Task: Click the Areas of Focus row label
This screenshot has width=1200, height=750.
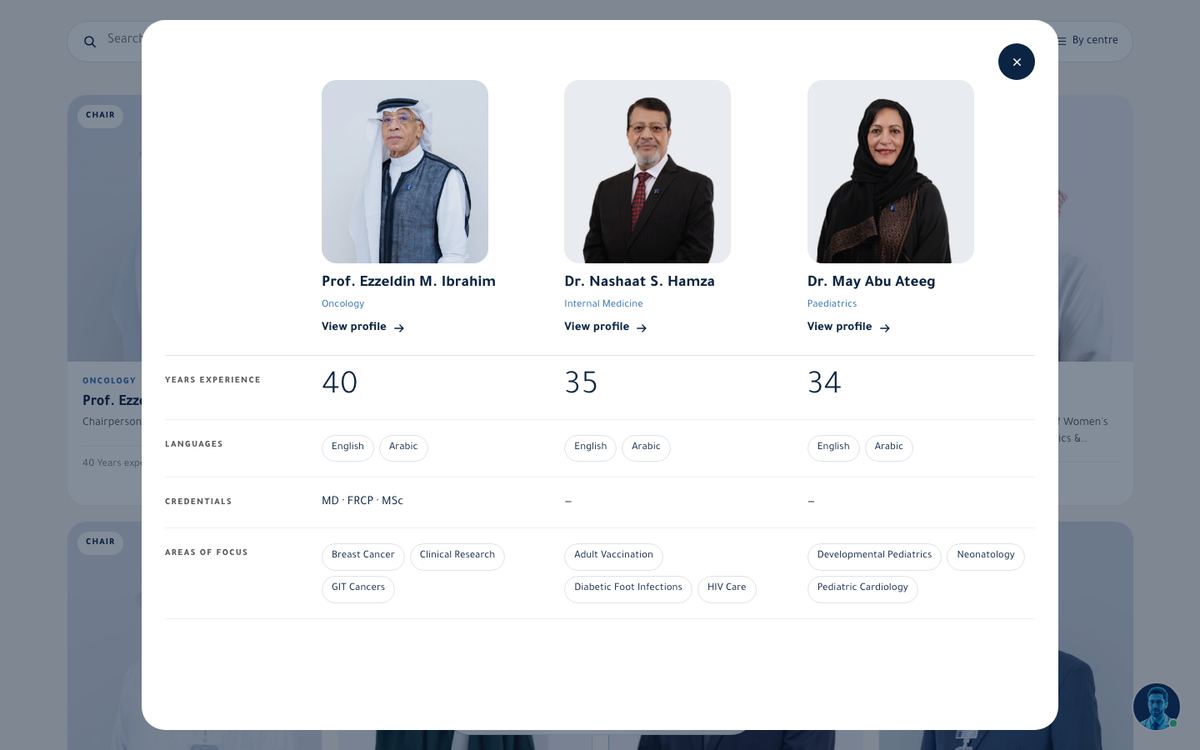Action: click(207, 552)
